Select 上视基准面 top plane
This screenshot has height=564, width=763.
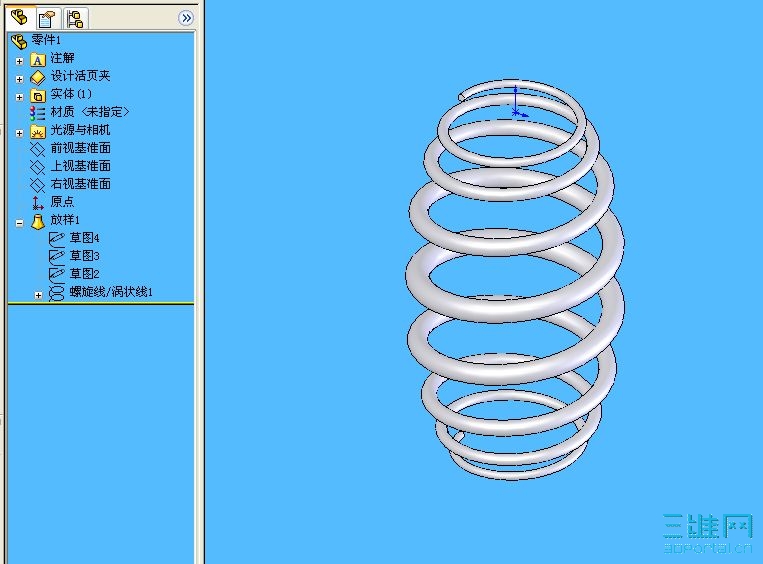pyautogui.click(x=81, y=166)
